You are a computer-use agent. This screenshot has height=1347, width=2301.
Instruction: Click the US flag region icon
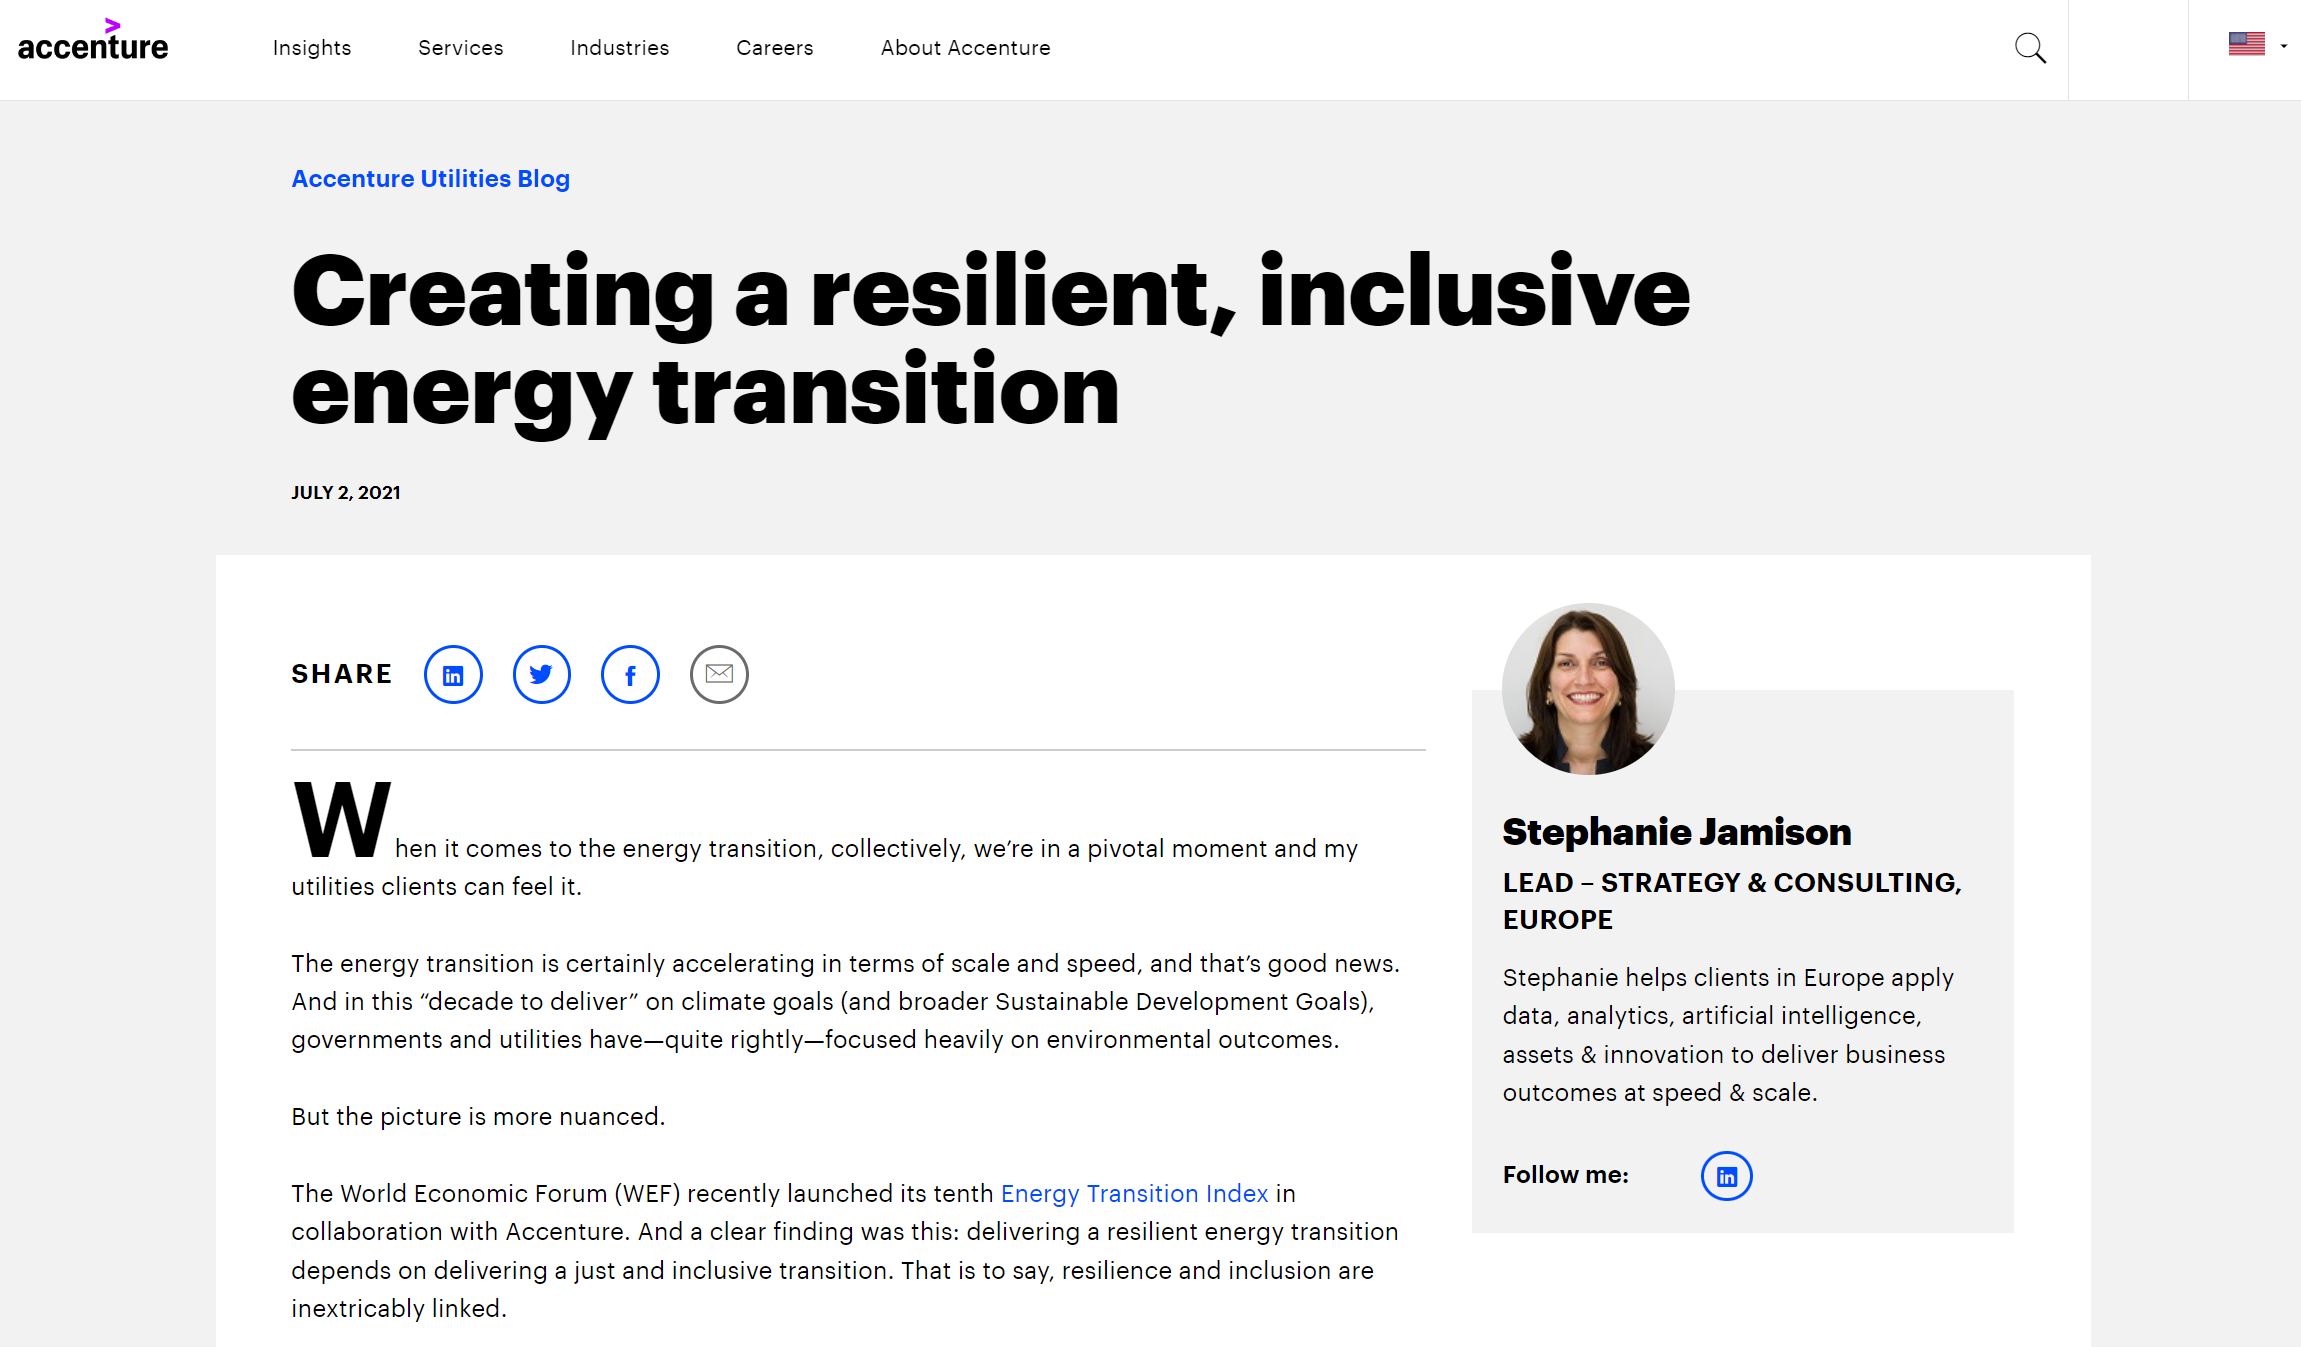[2248, 44]
